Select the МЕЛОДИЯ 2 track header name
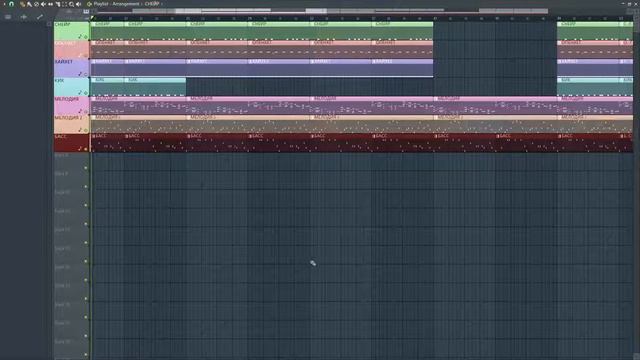Viewport: 640px width, 360px height. [x=68, y=118]
